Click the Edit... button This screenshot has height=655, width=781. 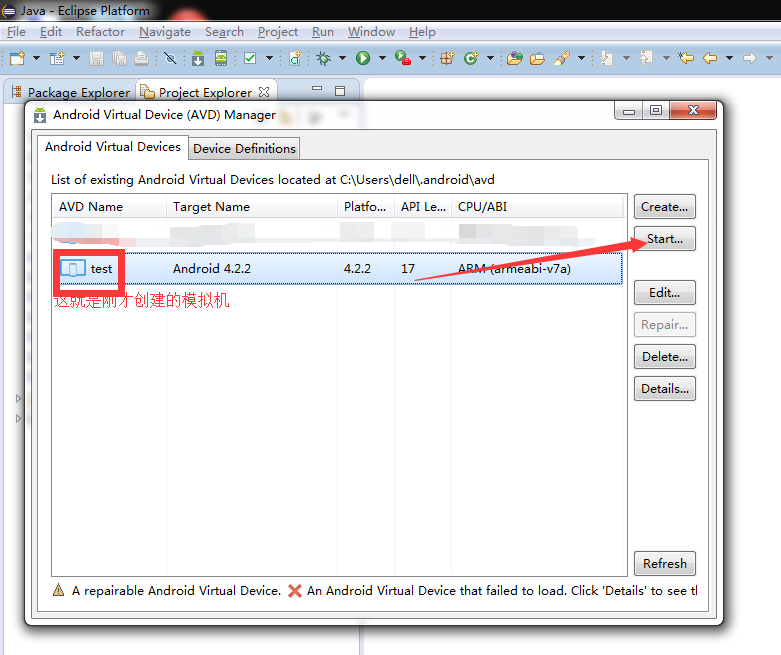tap(664, 292)
